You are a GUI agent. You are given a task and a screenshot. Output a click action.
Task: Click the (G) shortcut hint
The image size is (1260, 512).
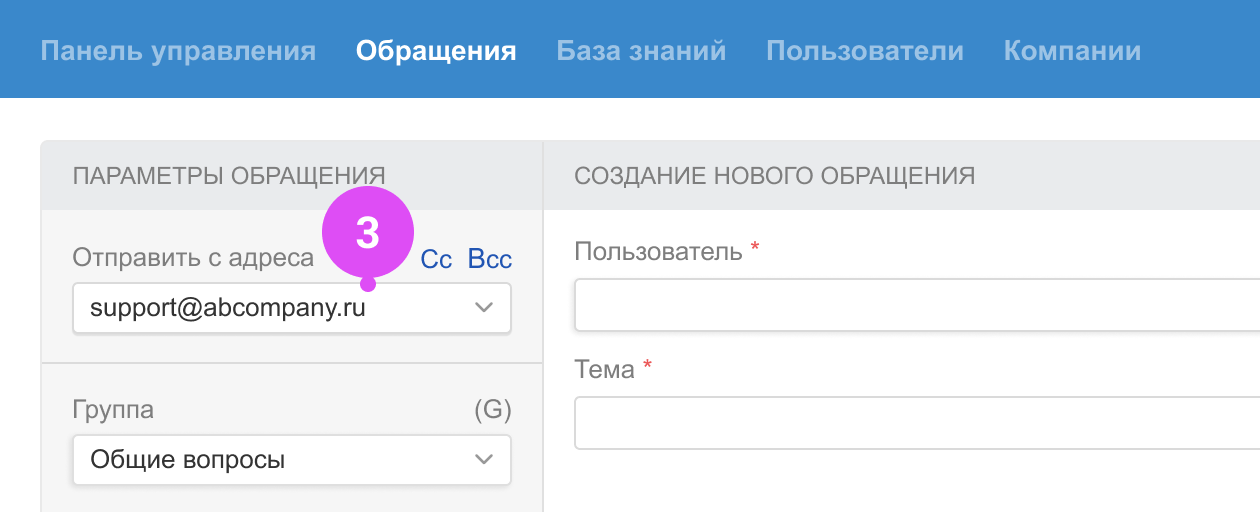491,409
